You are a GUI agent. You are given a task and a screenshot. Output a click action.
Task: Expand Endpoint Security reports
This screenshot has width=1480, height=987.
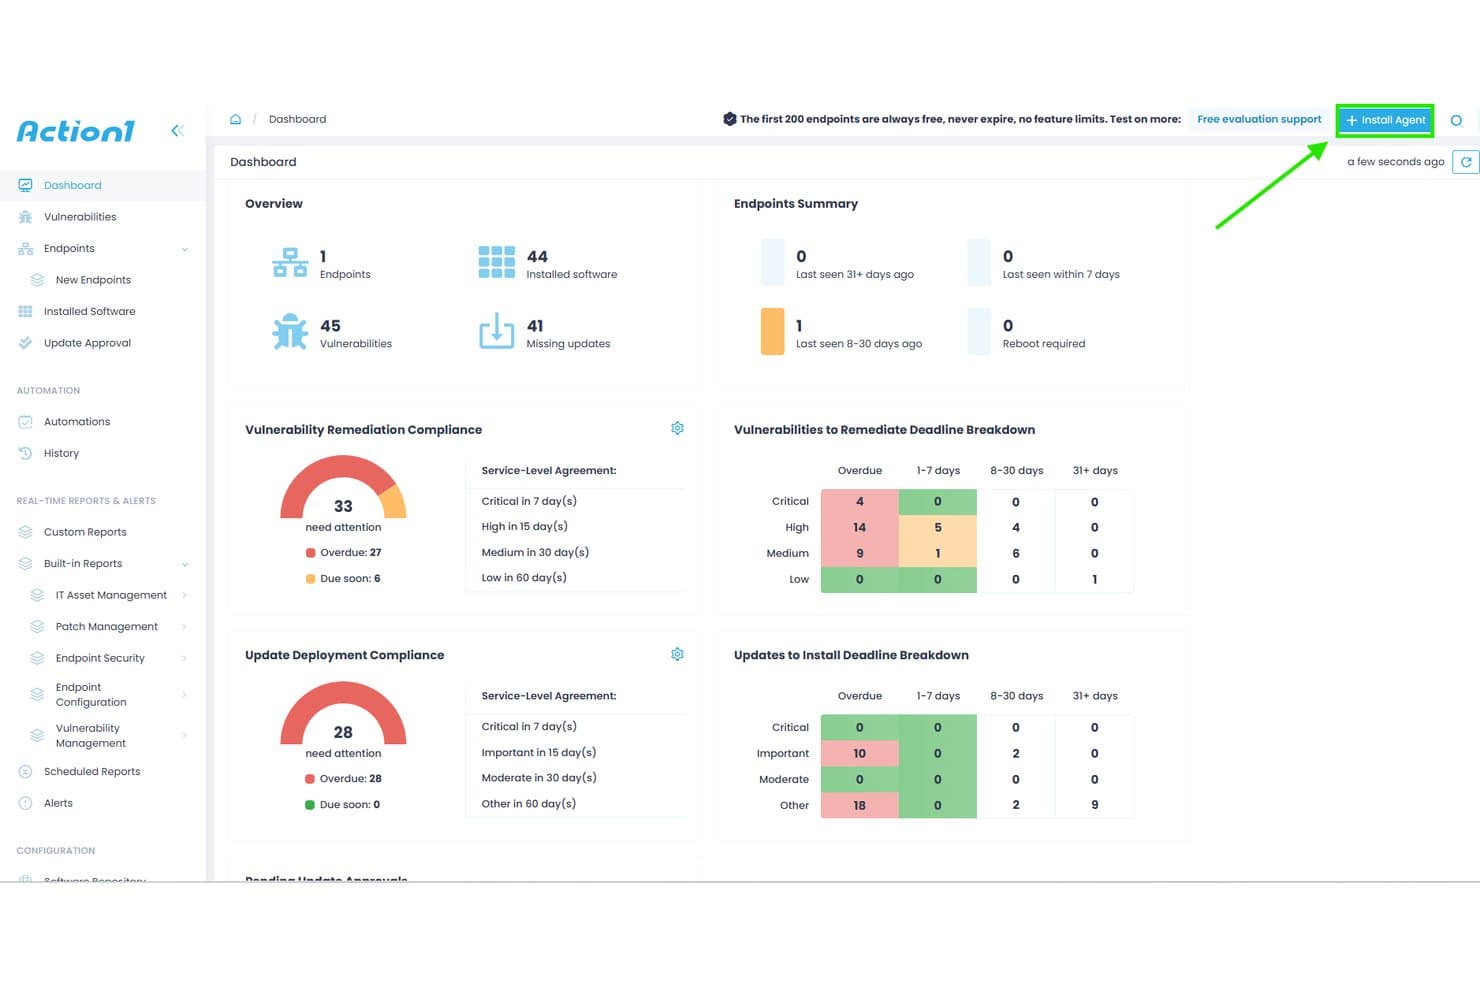click(185, 658)
